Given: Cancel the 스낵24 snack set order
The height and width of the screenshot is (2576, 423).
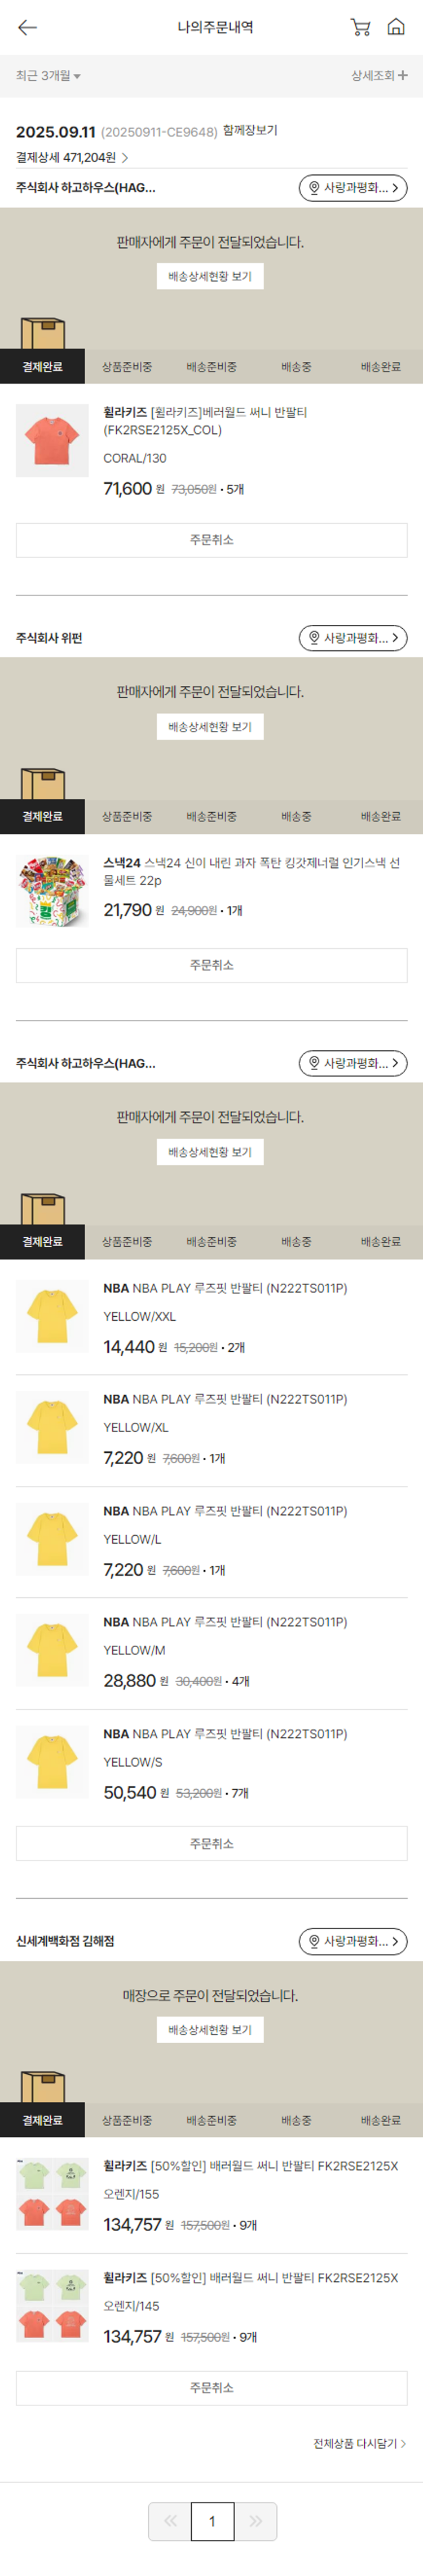Looking at the screenshot, I should click(211, 965).
